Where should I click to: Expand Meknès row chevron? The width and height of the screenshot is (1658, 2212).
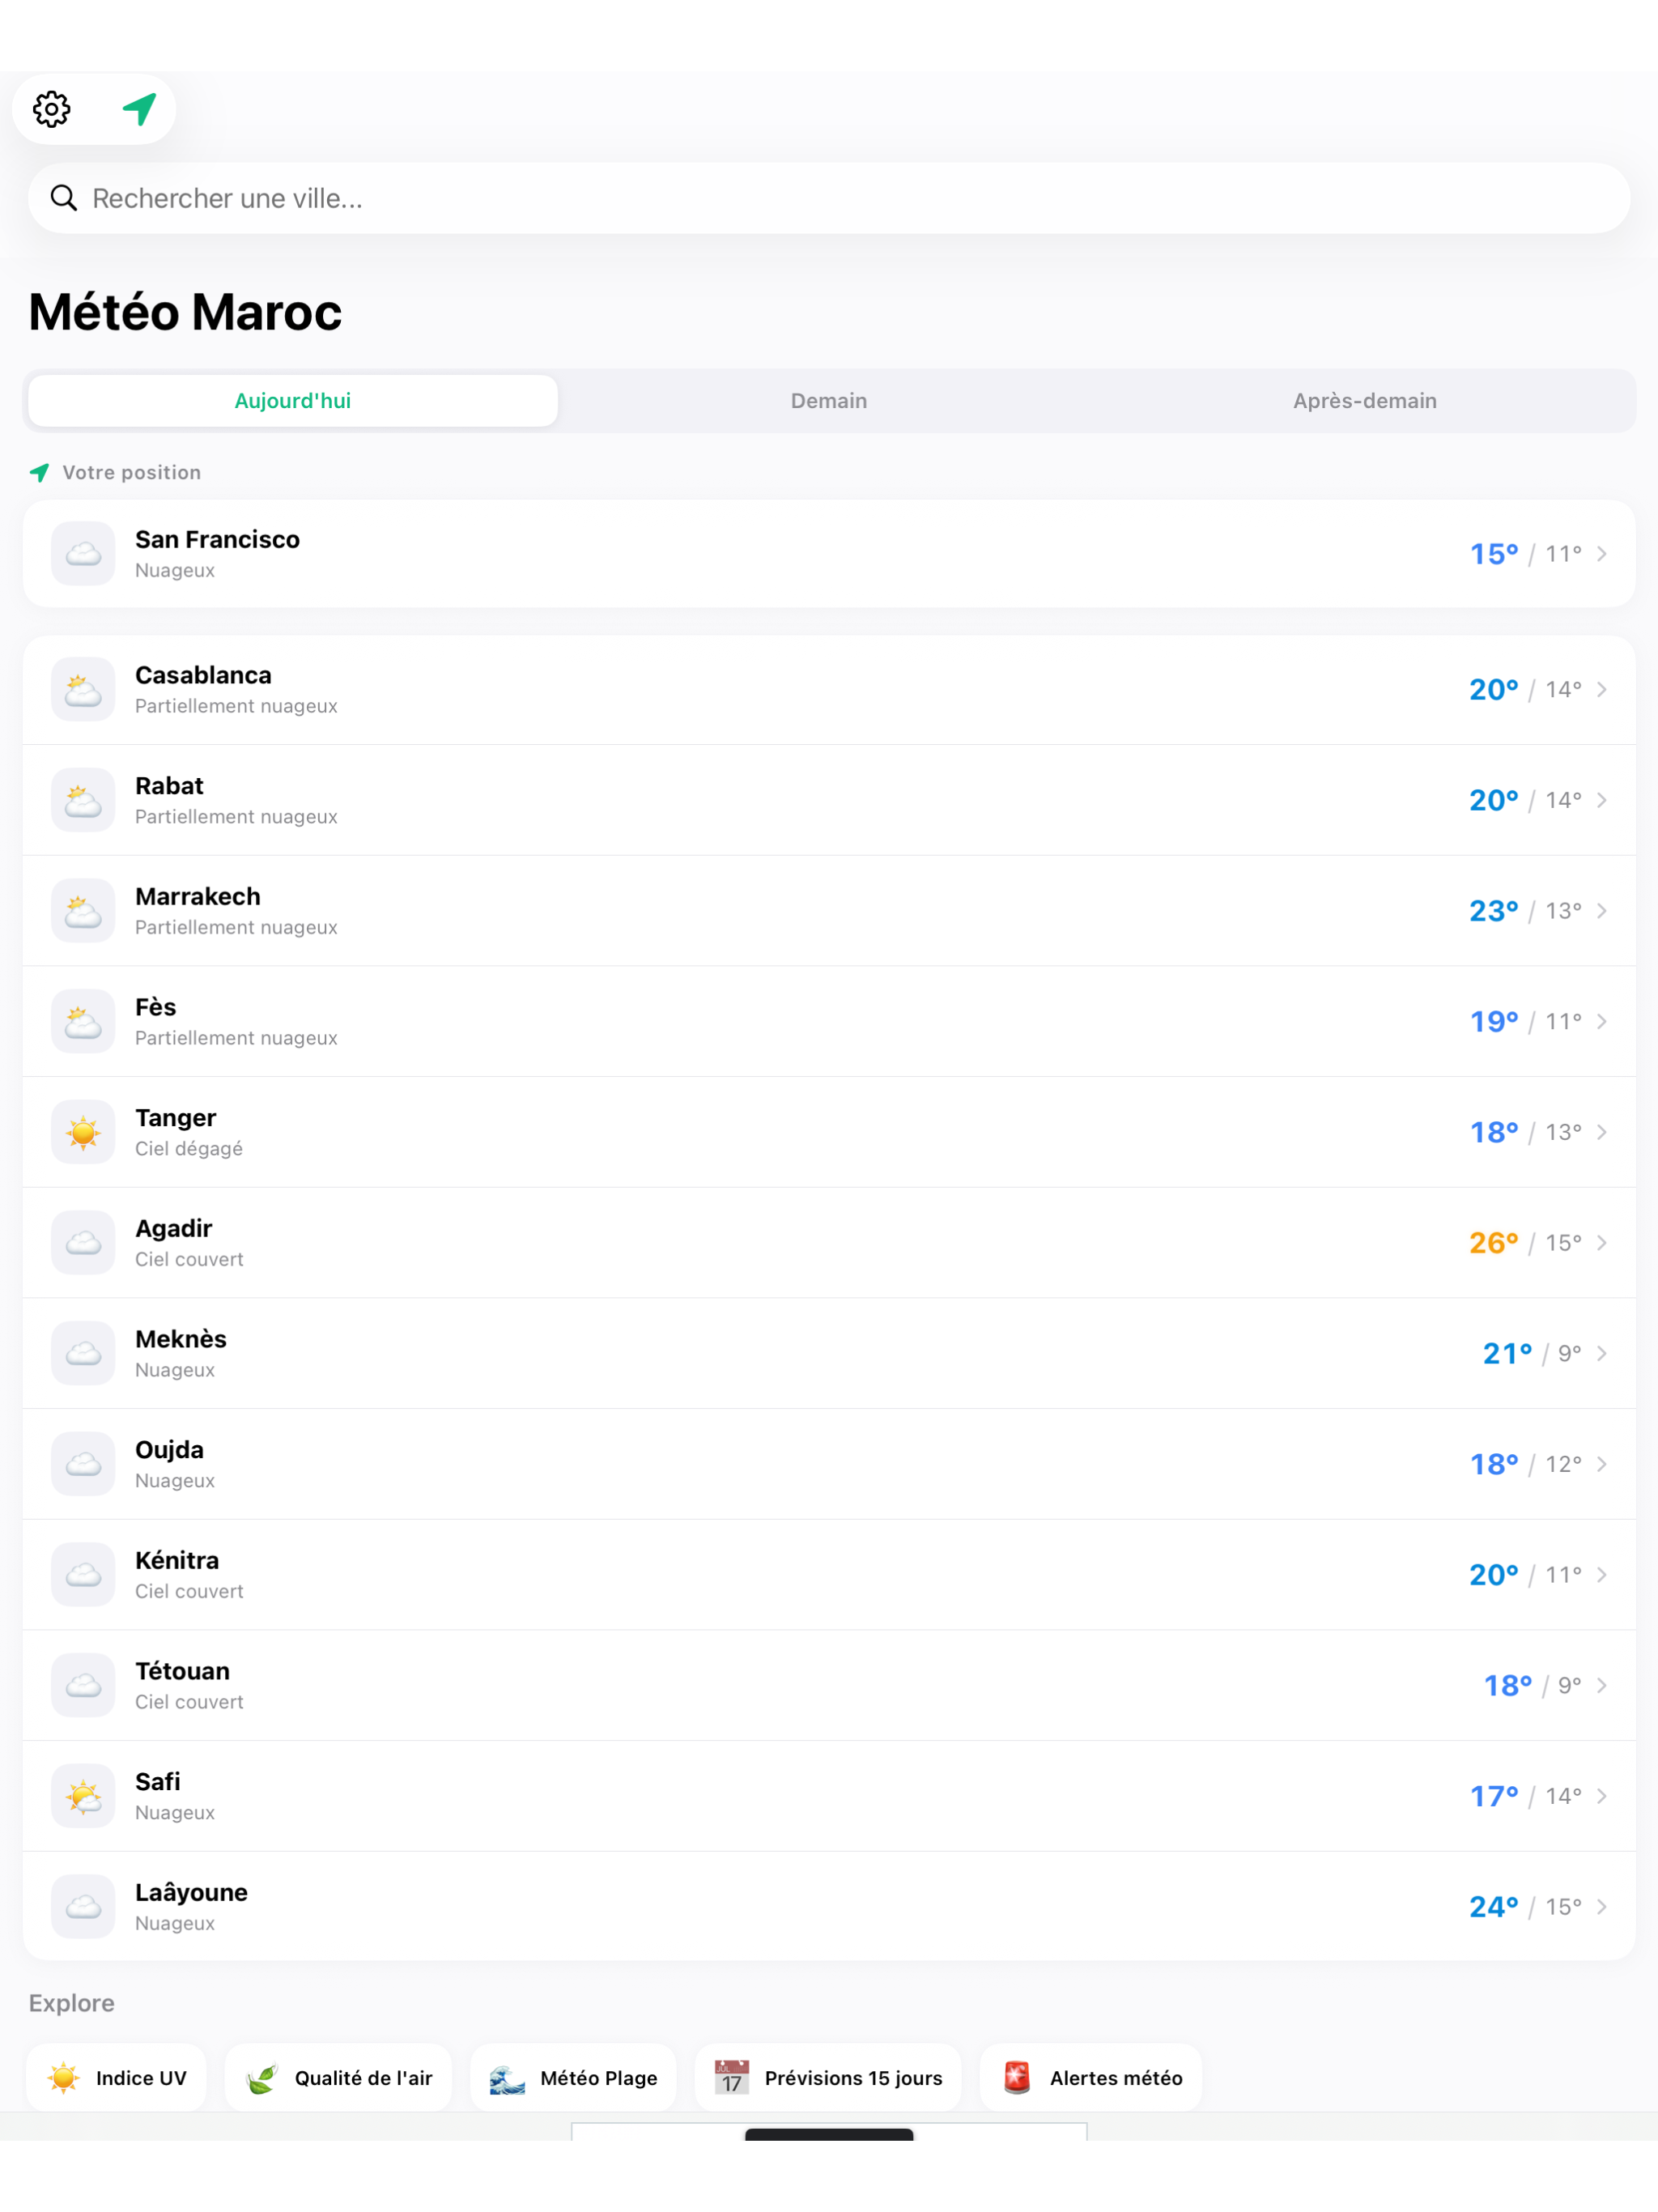click(x=1602, y=1353)
